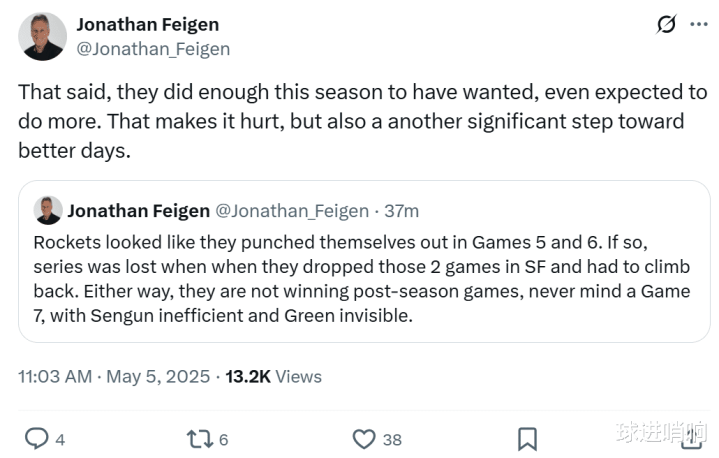Open the three-dot more options menu

(700, 25)
